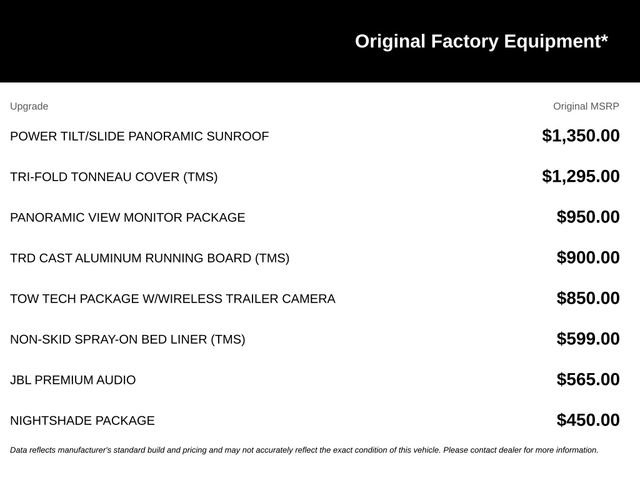Select Nightshade Package entry
This screenshot has width=640, height=480.
[x=82, y=420]
